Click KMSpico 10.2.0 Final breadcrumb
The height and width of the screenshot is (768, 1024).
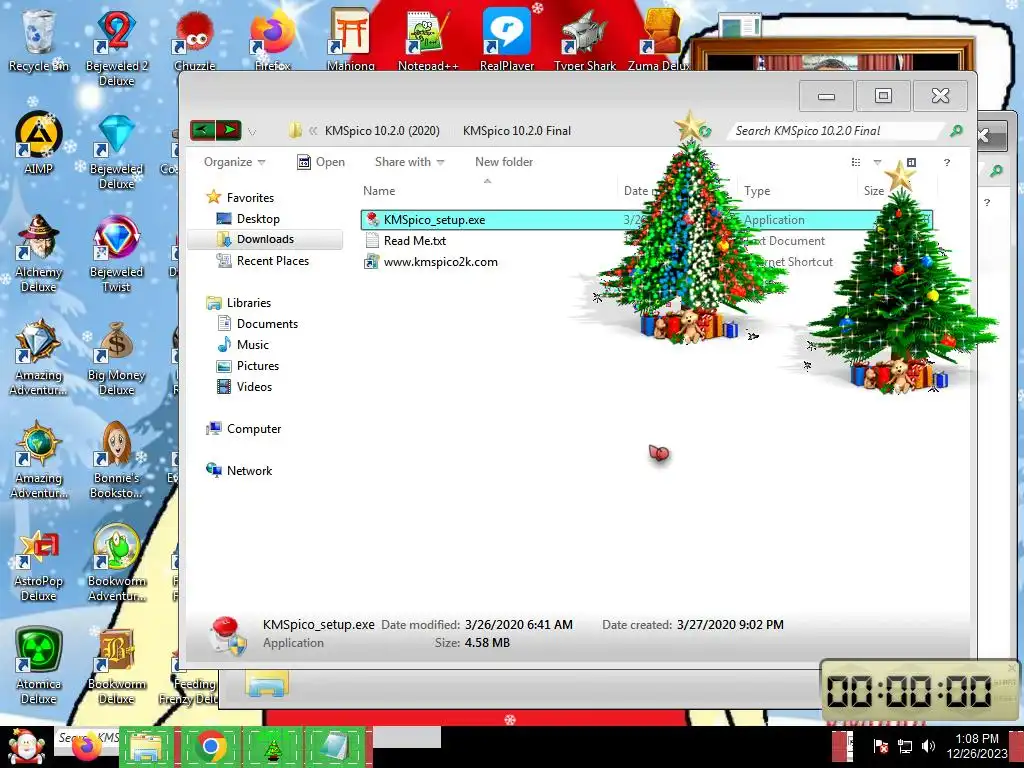click(x=517, y=131)
